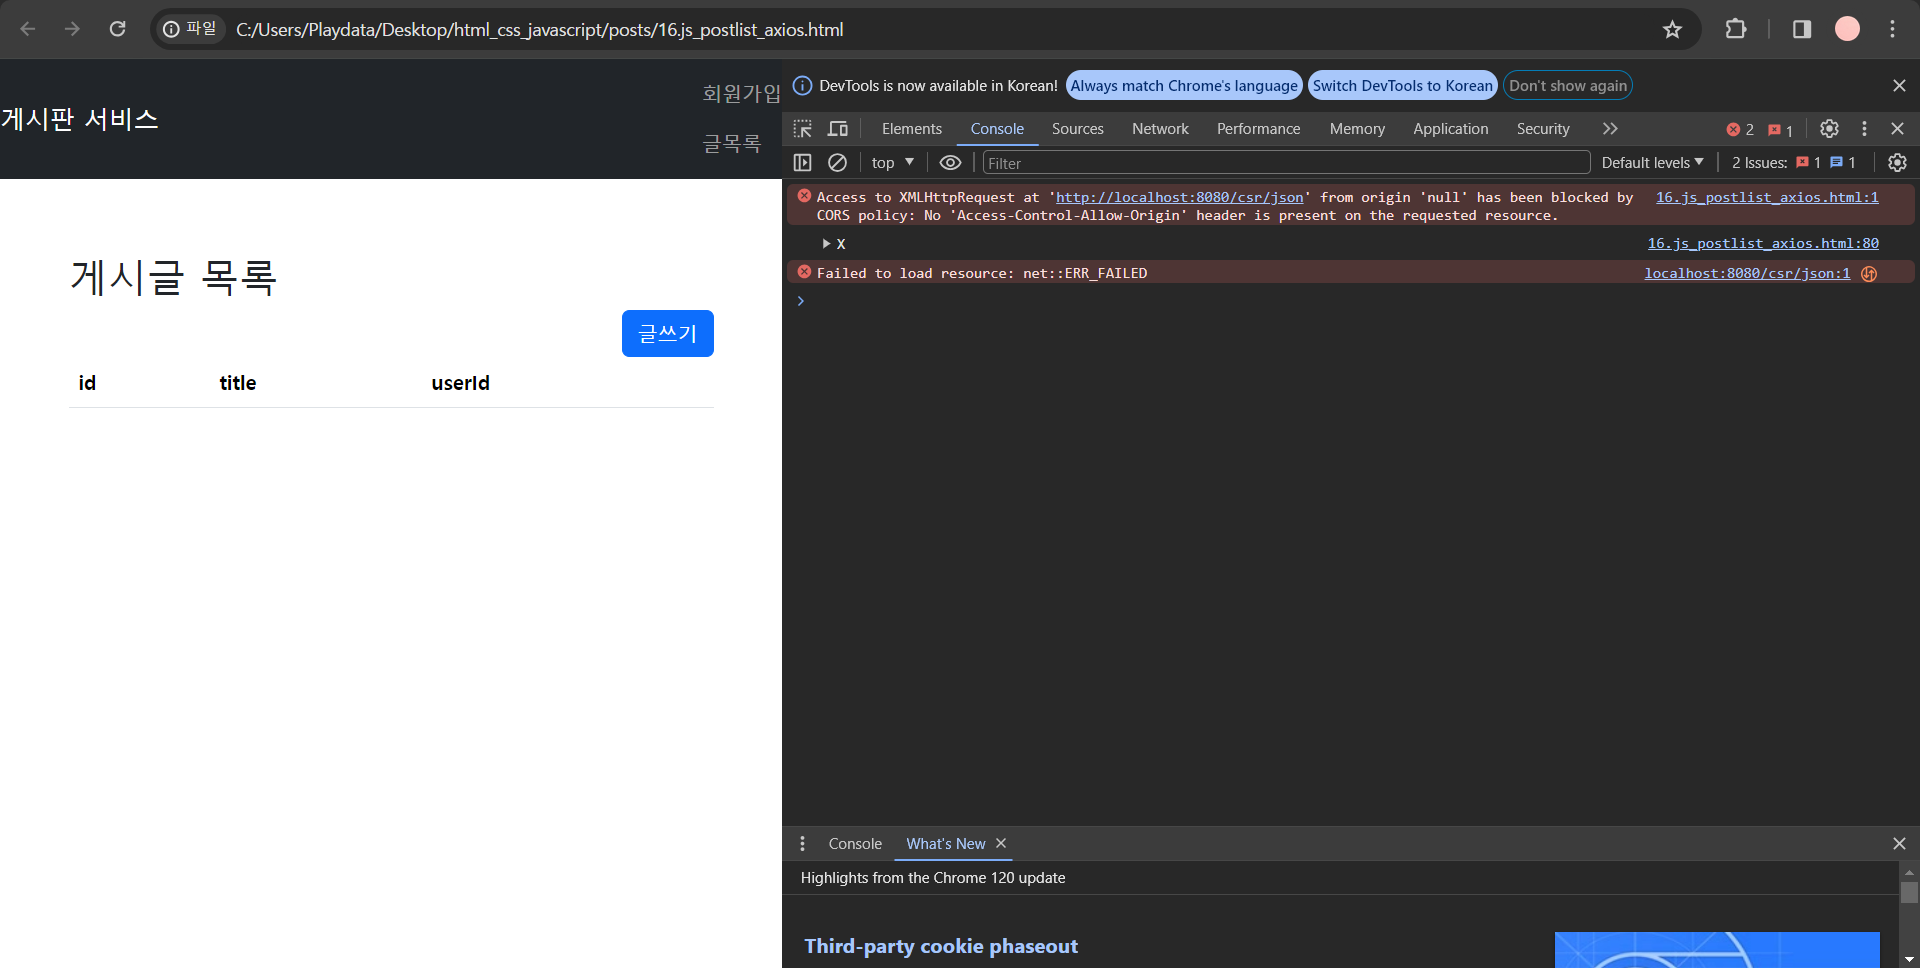Close the What's New tab

click(x=1001, y=843)
